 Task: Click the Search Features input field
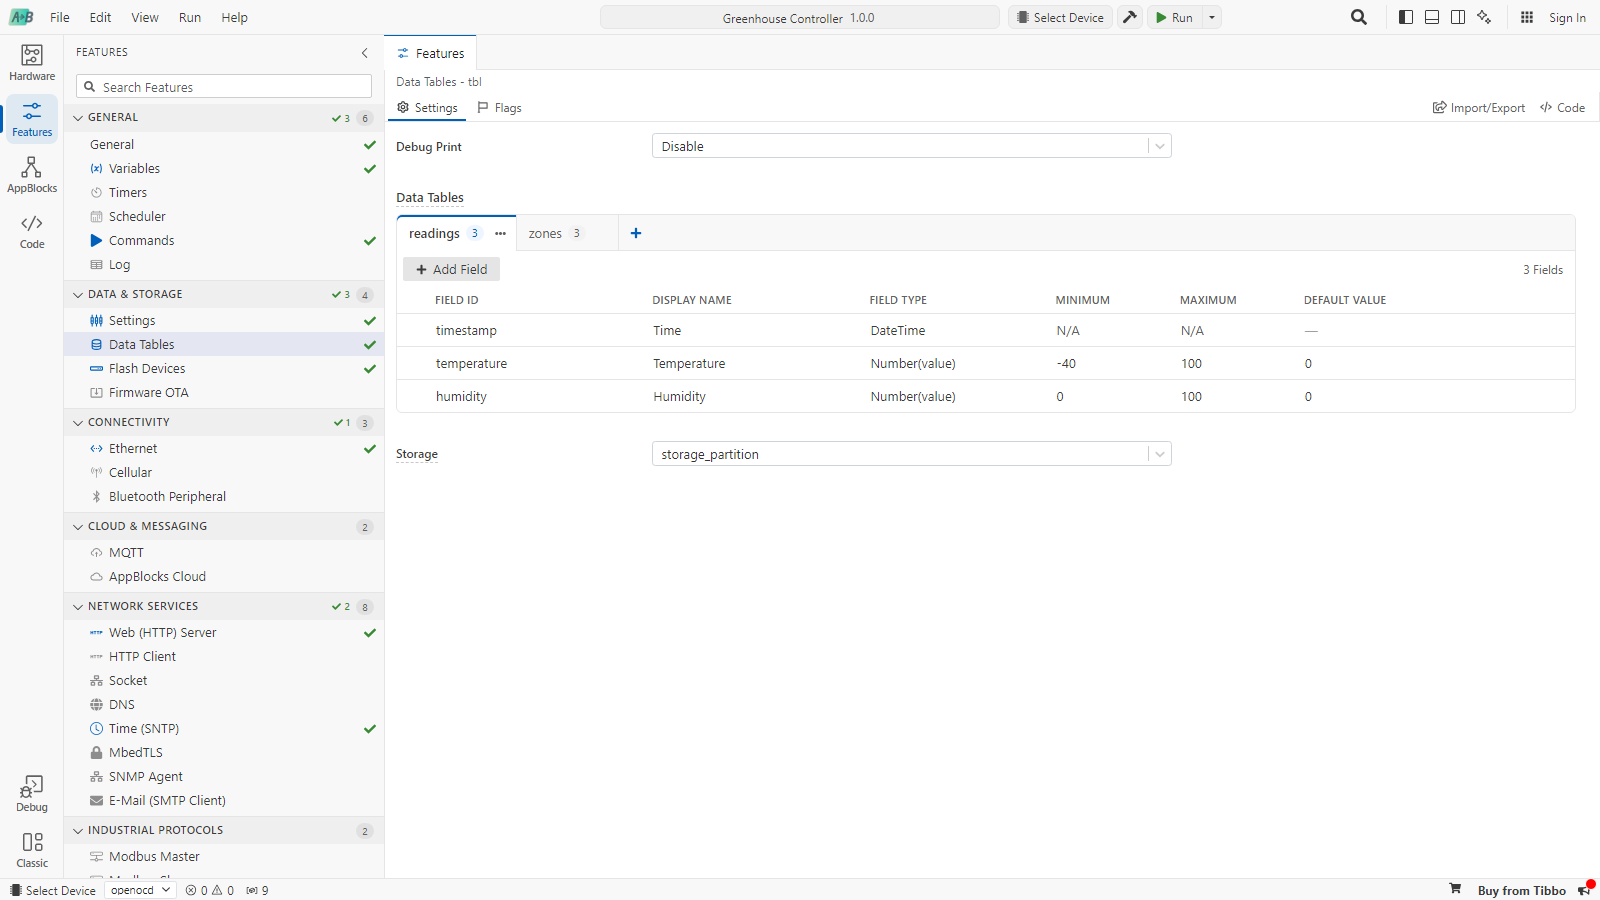click(224, 87)
